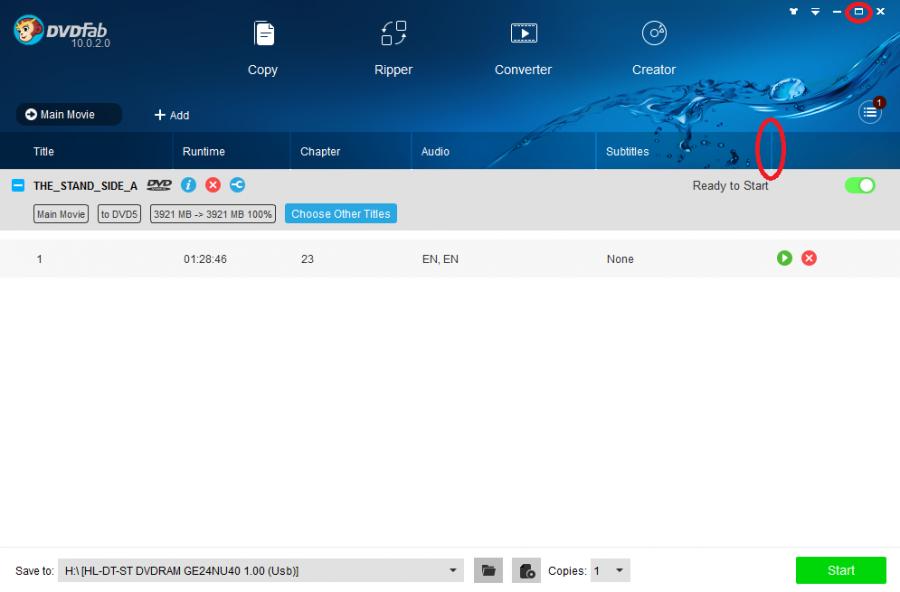Remove source with red X next to title name
Viewport: 900px width, 592px height.
click(x=213, y=185)
